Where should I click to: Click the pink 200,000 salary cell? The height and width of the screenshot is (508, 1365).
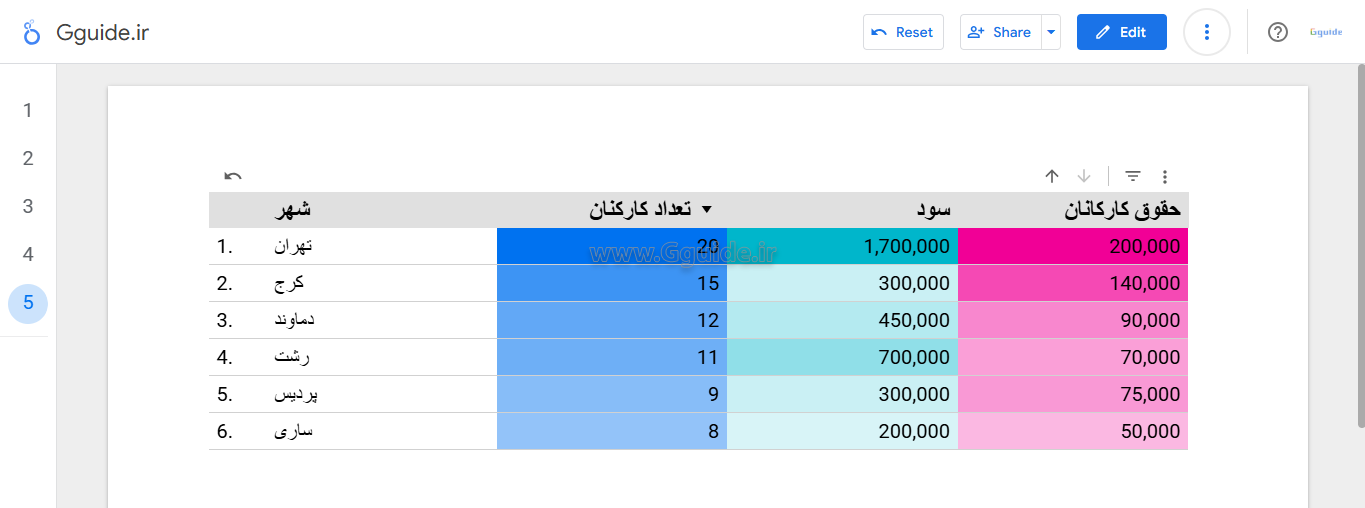point(1073,246)
